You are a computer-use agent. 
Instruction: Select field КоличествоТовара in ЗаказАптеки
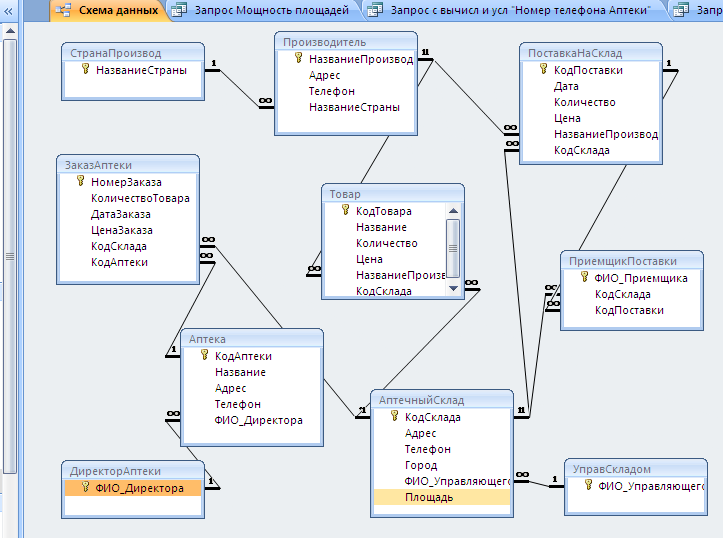click(140, 198)
